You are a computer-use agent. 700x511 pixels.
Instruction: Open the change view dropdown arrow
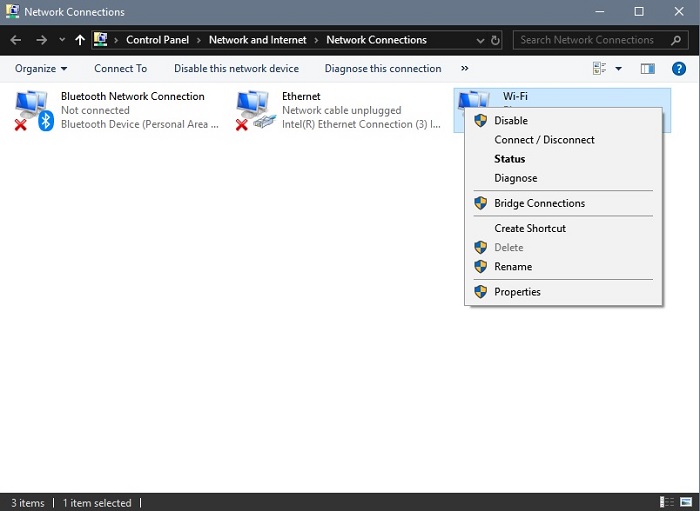(618, 68)
